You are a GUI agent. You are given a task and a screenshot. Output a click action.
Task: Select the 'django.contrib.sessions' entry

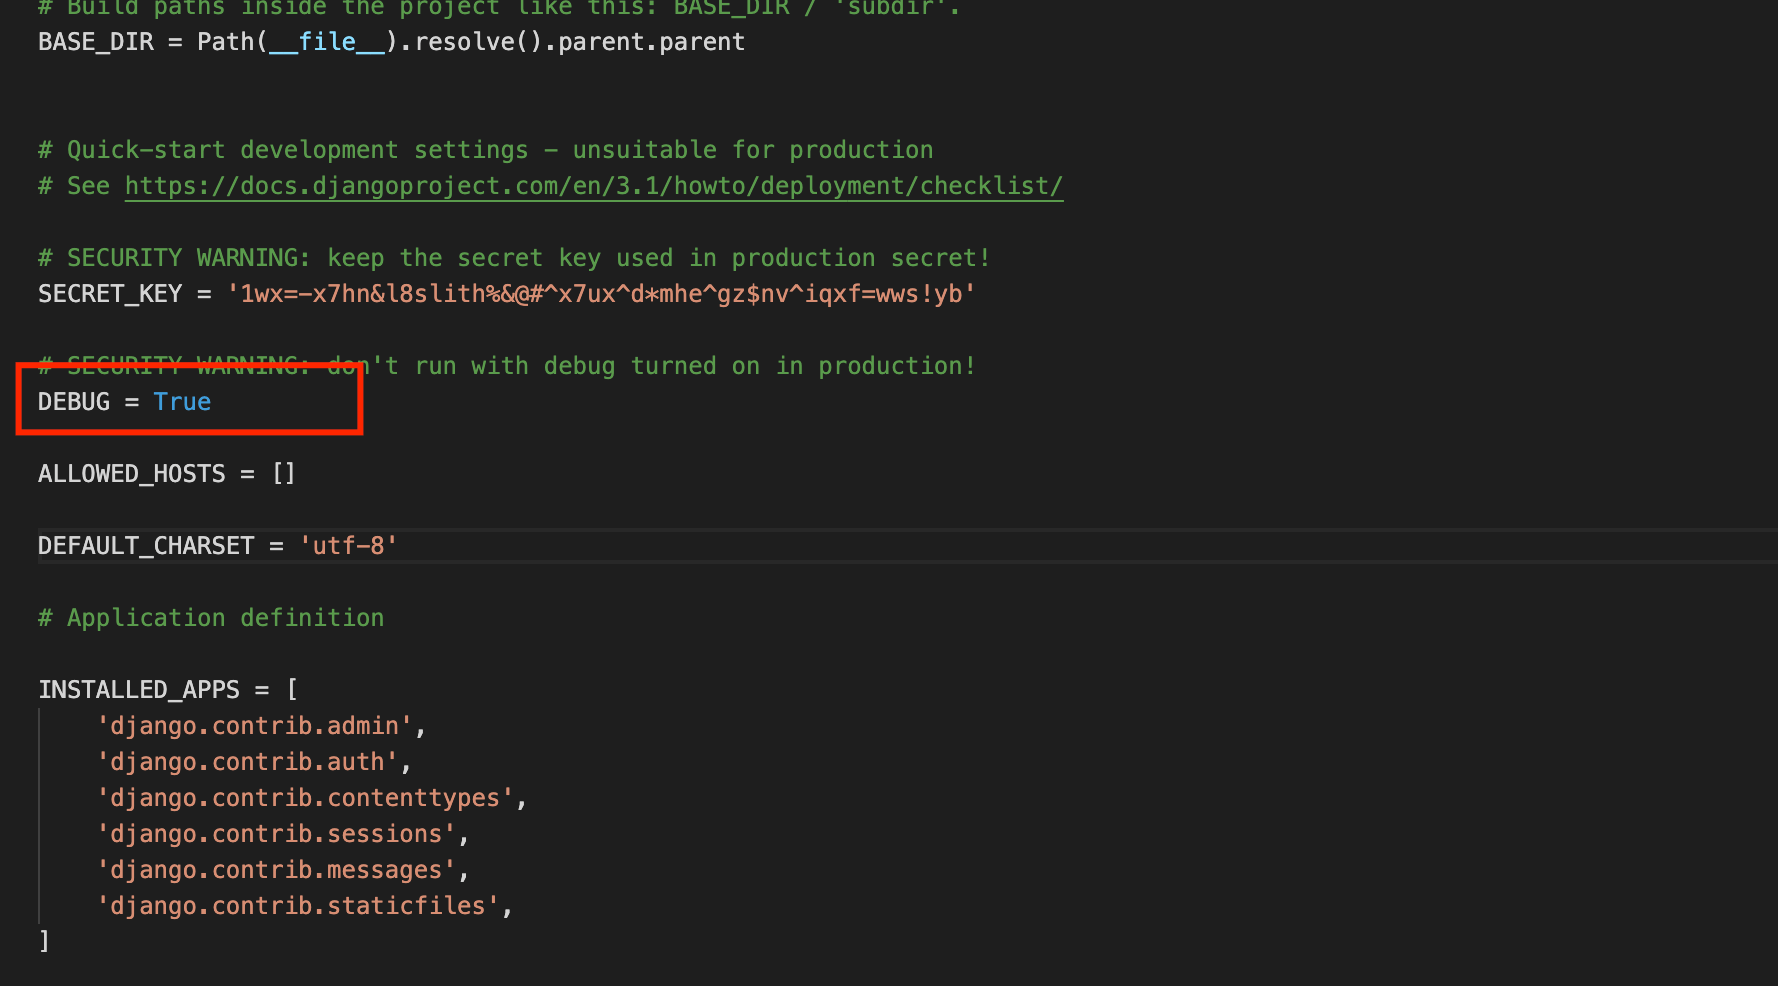pos(273,833)
